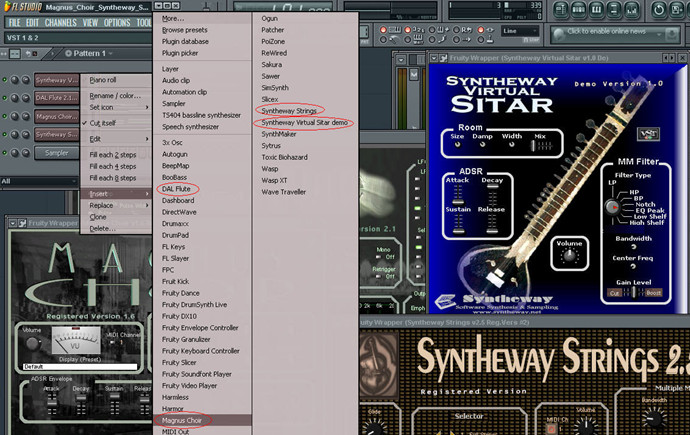Screen dimensions: 690x435
Task: Open the All channel filter dropdown
Action: (39, 181)
